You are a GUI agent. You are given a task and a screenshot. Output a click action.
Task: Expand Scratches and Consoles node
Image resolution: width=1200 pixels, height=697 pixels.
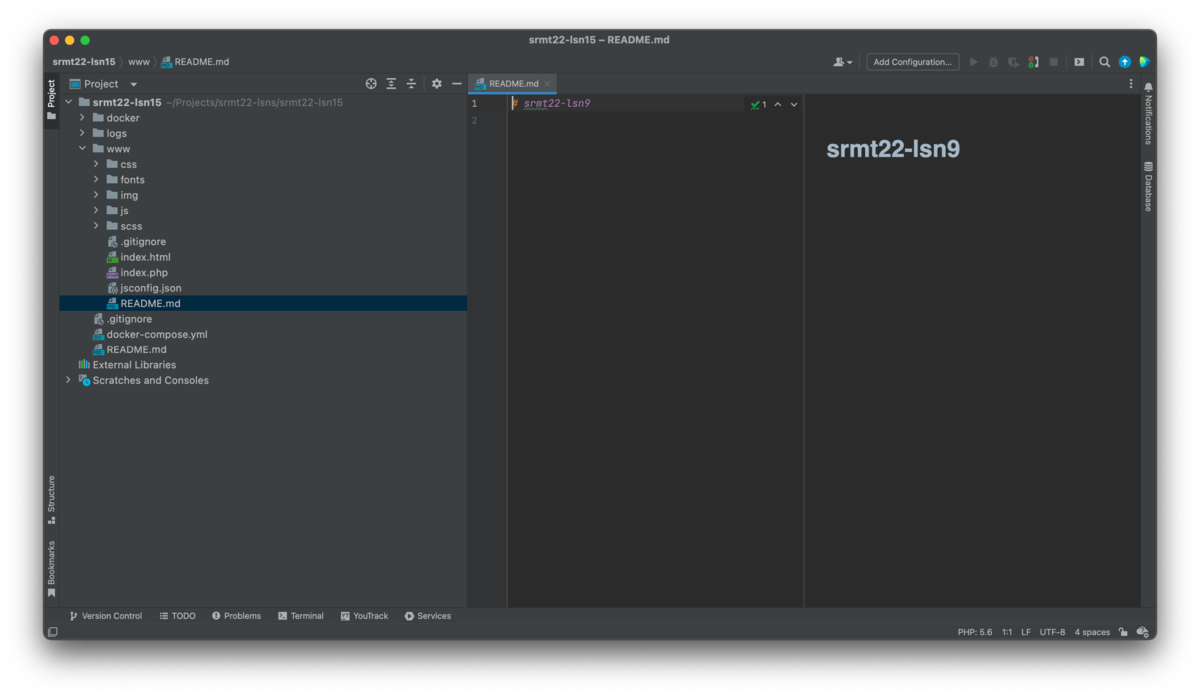tap(69, 380)
